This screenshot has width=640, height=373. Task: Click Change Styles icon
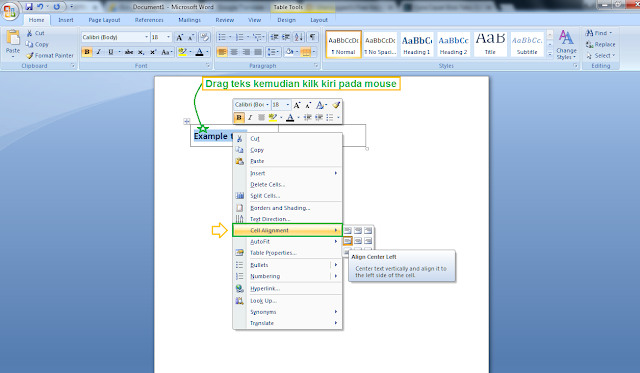click(566, 44)
